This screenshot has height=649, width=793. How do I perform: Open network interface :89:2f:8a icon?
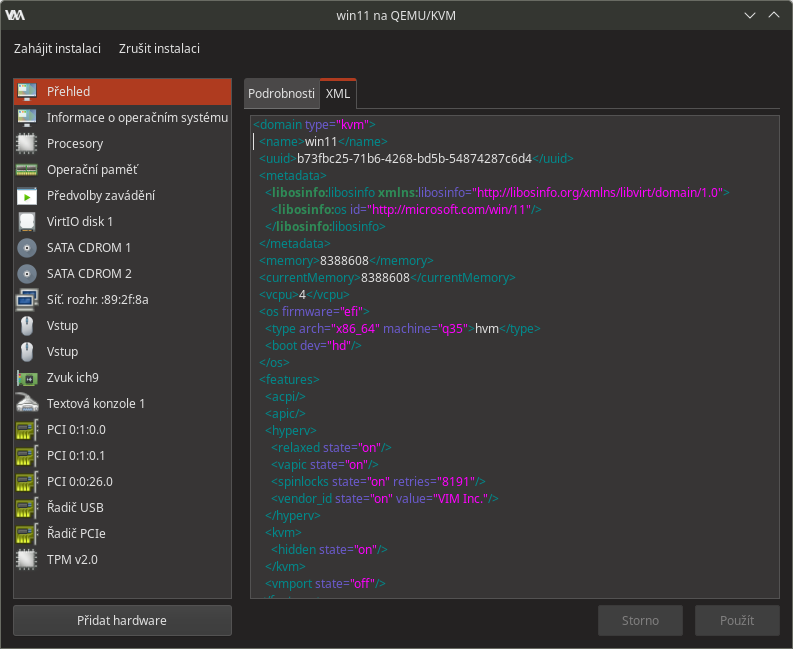tap(27, 299)
